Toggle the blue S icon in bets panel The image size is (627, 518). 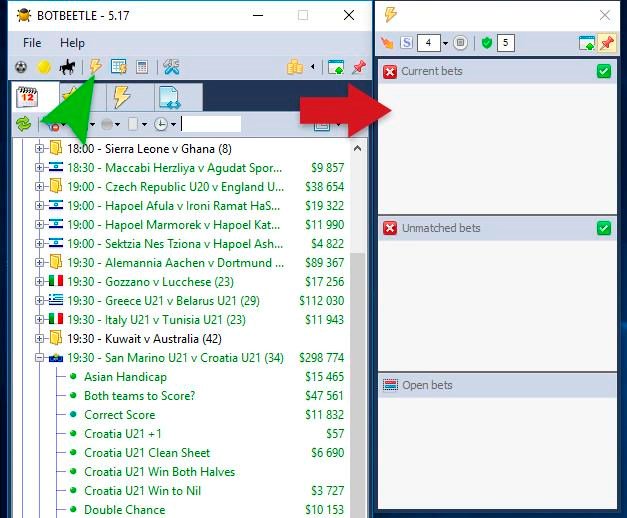(x=407, y=42)
